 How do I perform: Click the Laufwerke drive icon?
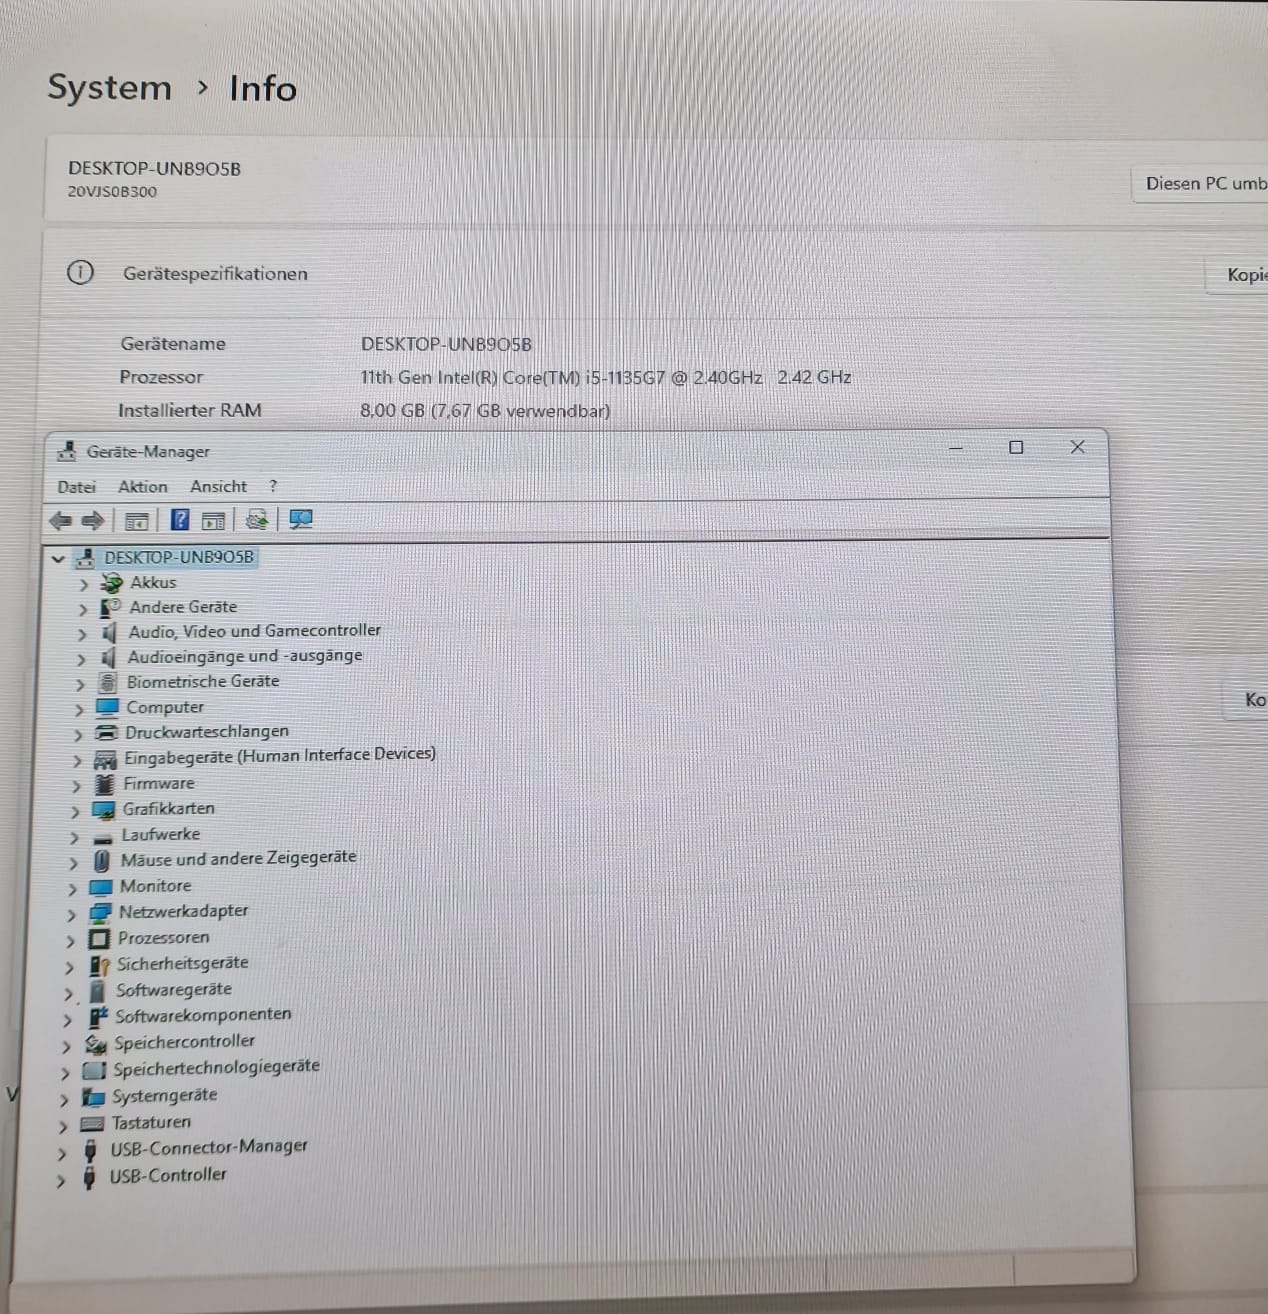coord(102,838)
